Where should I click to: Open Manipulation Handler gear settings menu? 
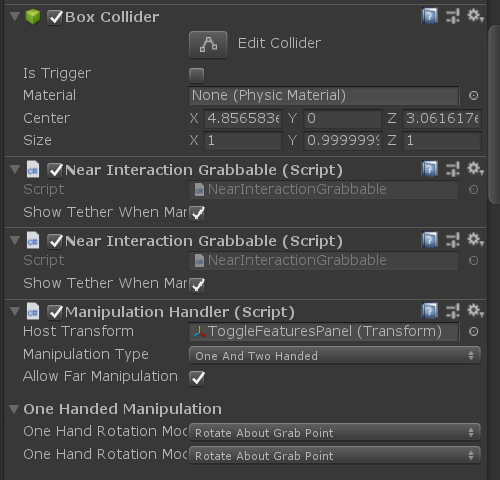[x=475, y=311]
